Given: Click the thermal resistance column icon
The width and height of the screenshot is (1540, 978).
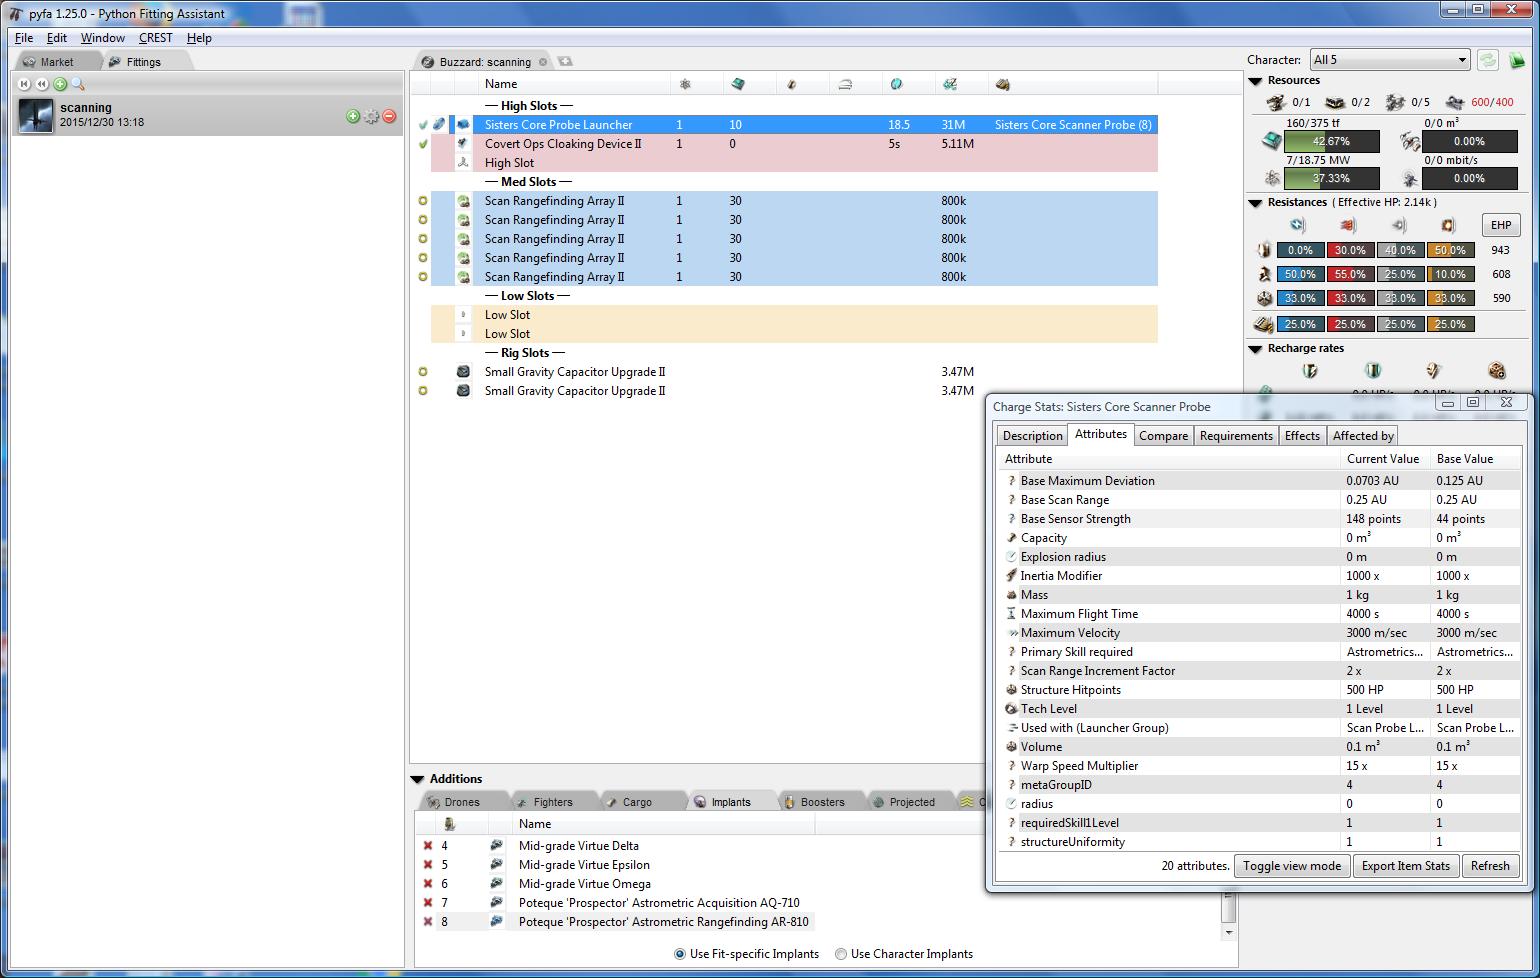Looking at the screenshot, I should tap(1348, 225).
